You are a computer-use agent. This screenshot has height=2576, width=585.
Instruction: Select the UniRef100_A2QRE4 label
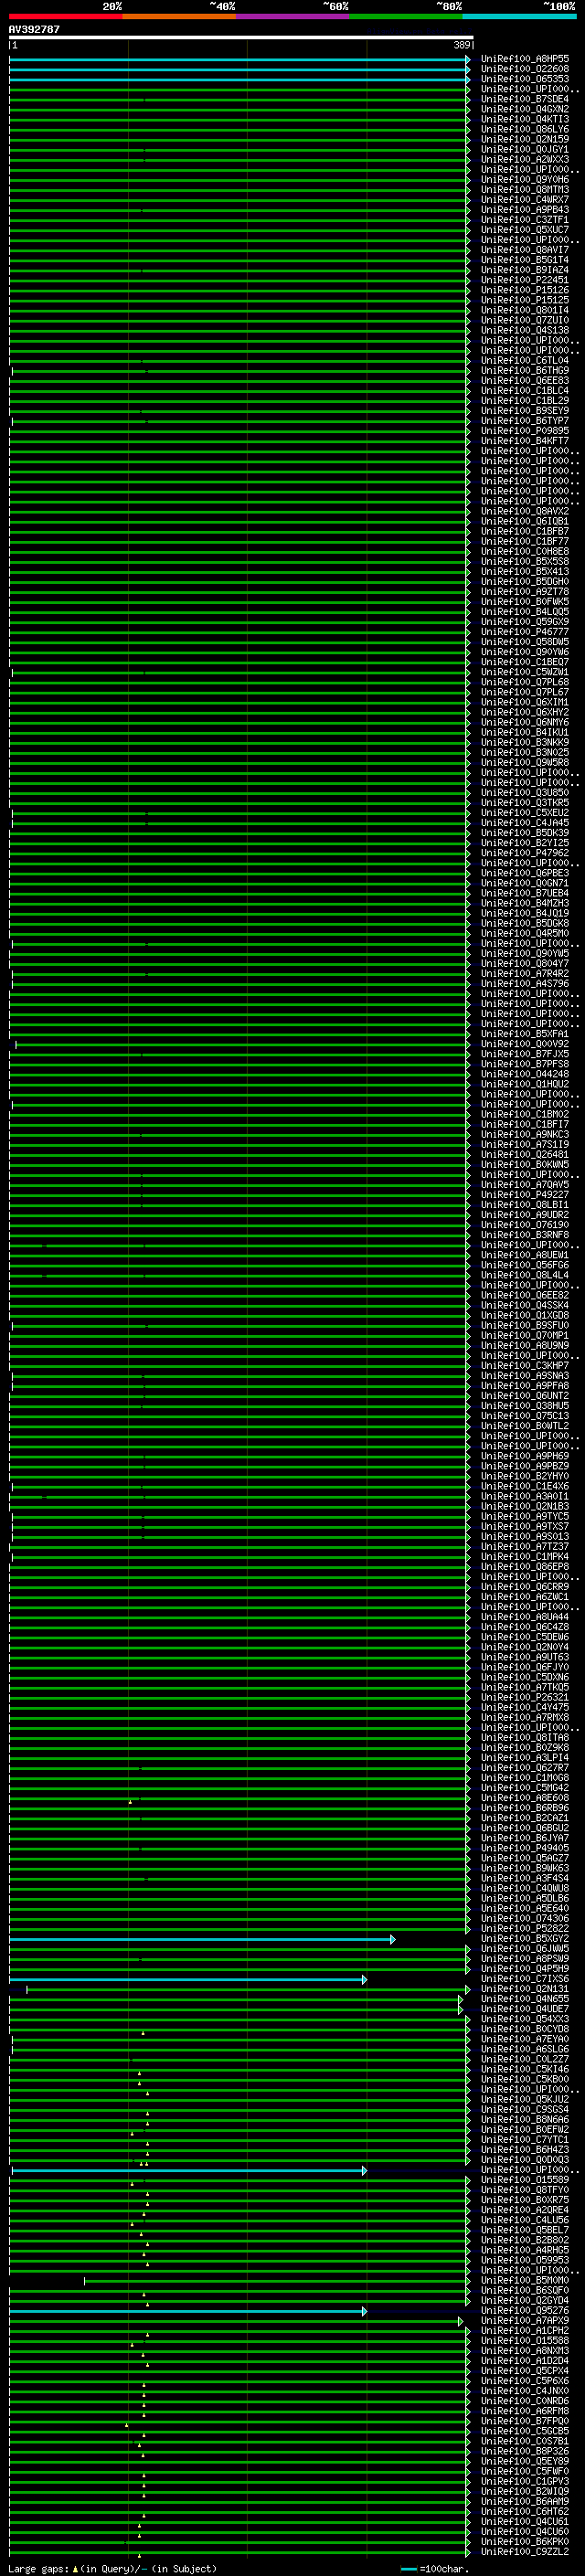[x=525, y=2210]
